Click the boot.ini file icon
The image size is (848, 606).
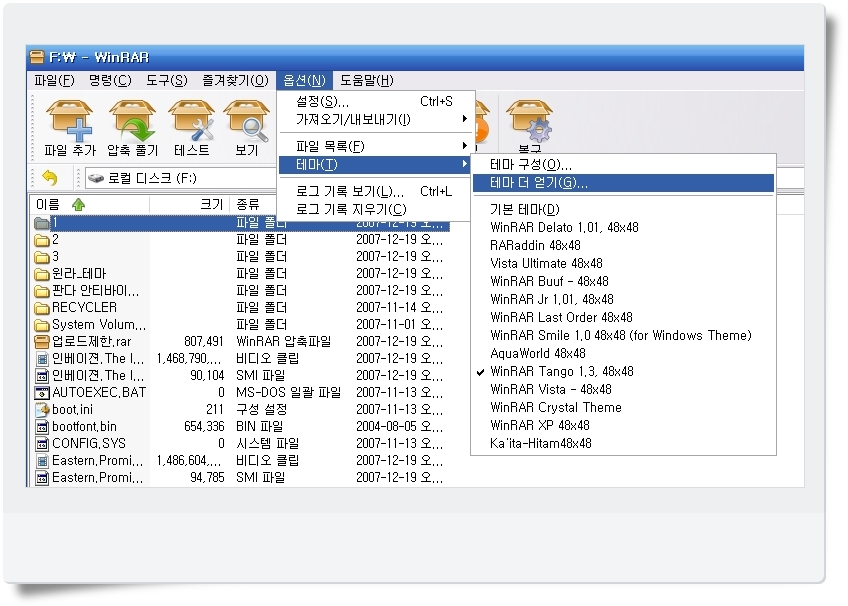click(x=42, y=409)
